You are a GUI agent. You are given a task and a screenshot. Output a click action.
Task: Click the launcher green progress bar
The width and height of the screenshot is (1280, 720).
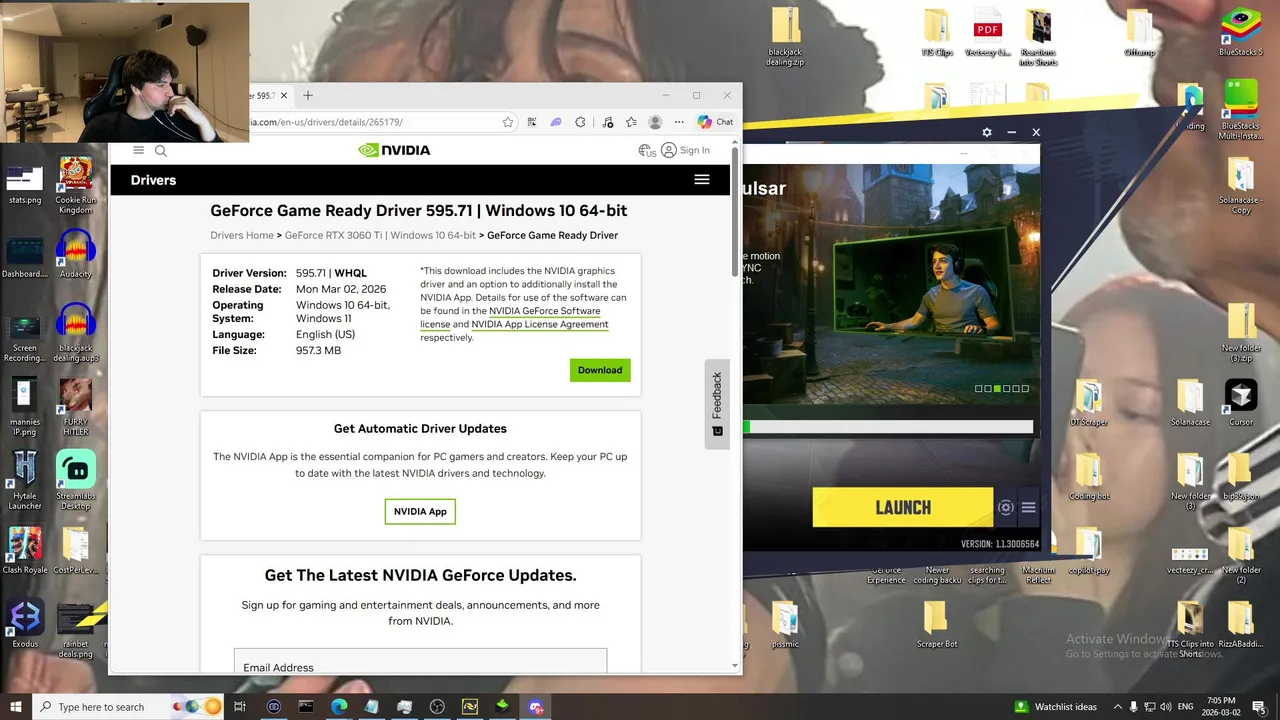point(888,427)
